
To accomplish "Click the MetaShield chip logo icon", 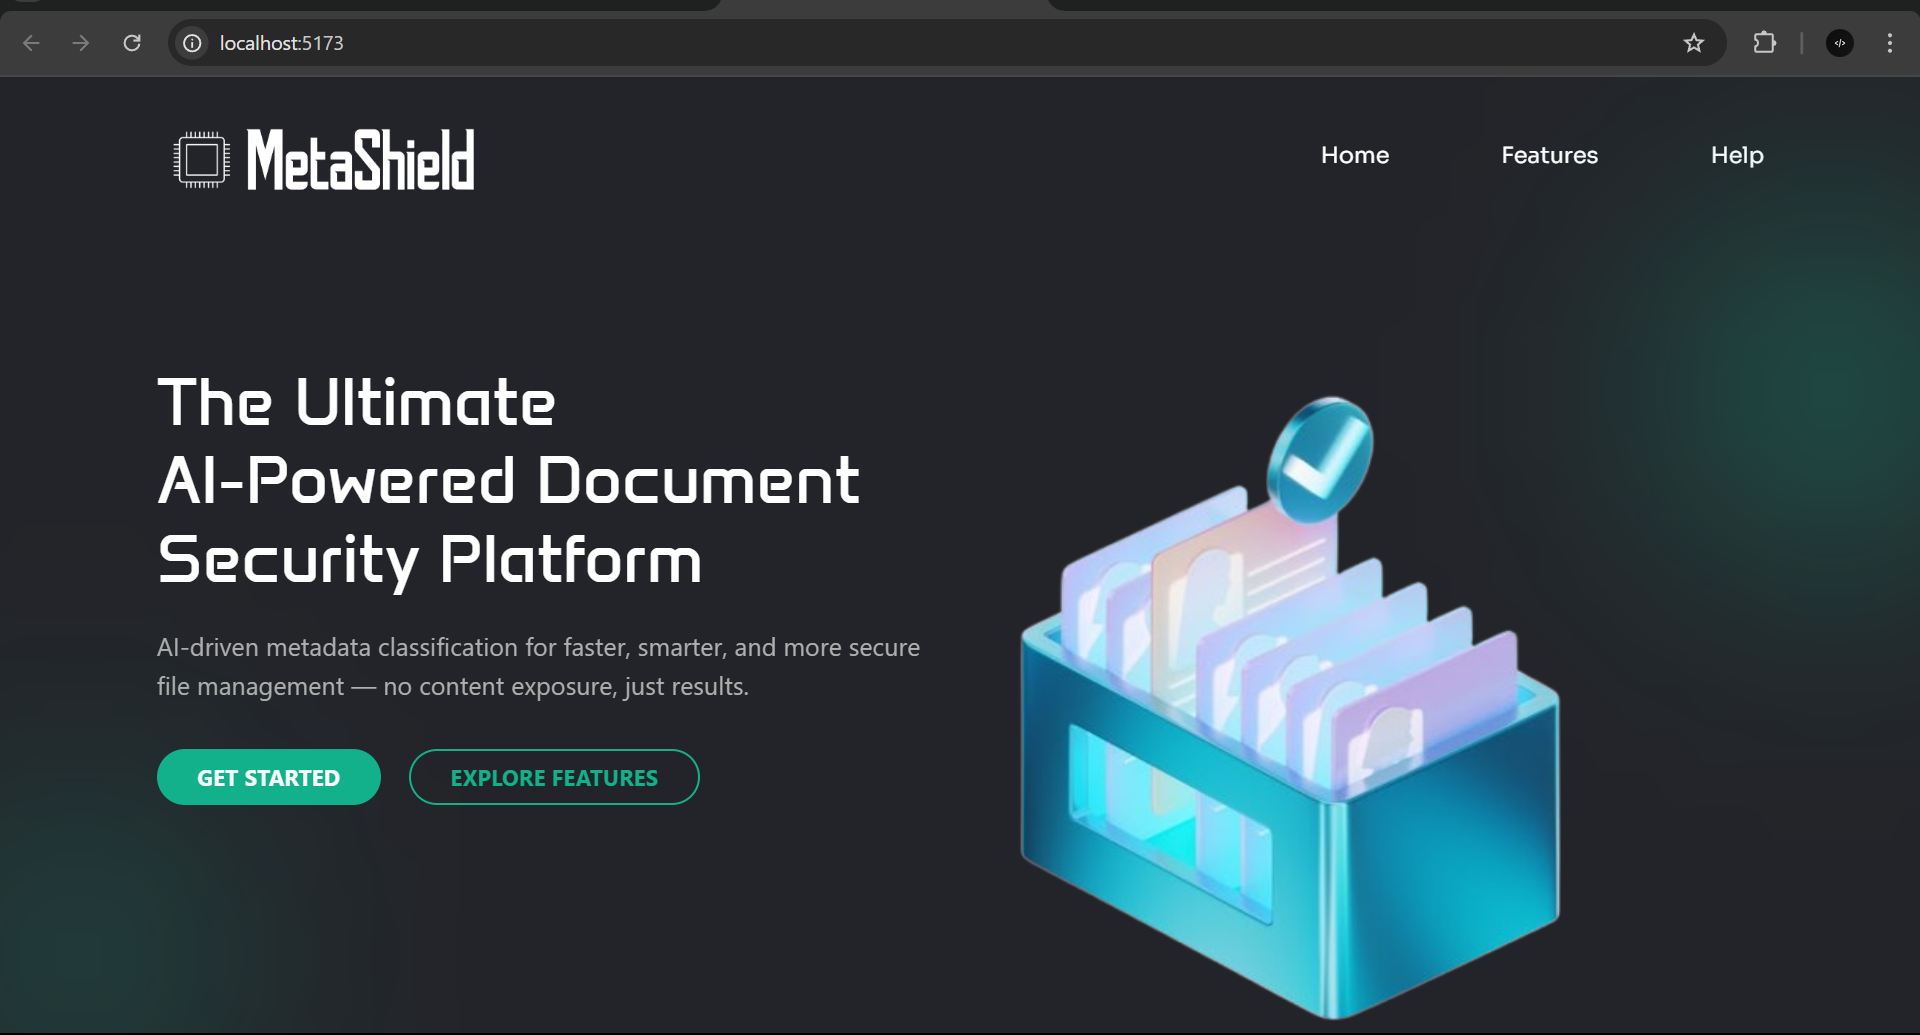I will pos(201,159).
